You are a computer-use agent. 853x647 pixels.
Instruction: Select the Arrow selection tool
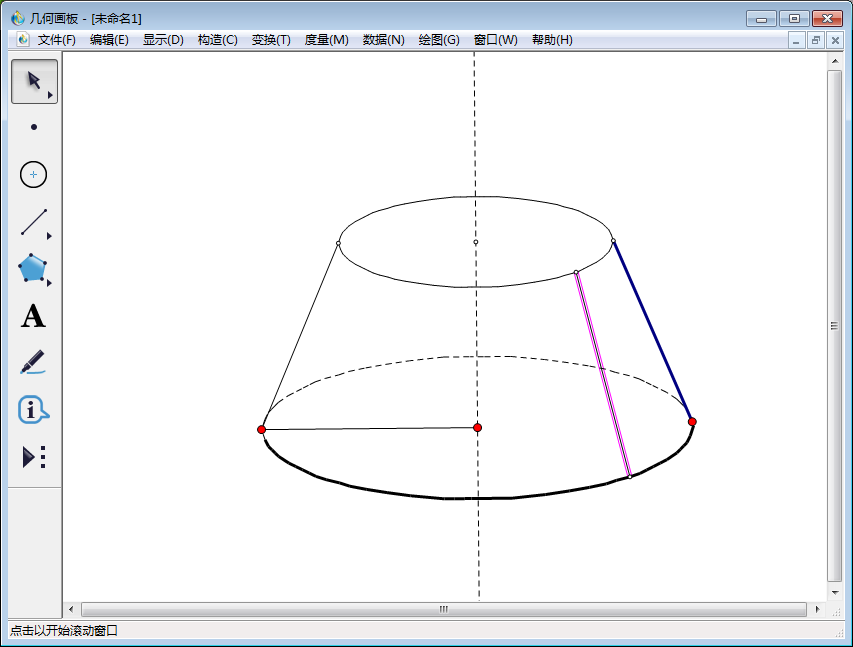pos(34,81)
